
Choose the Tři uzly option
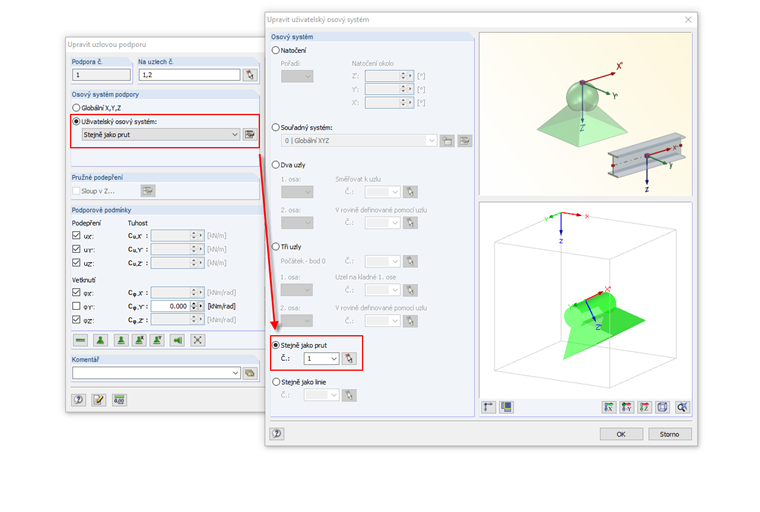(276, 247)
